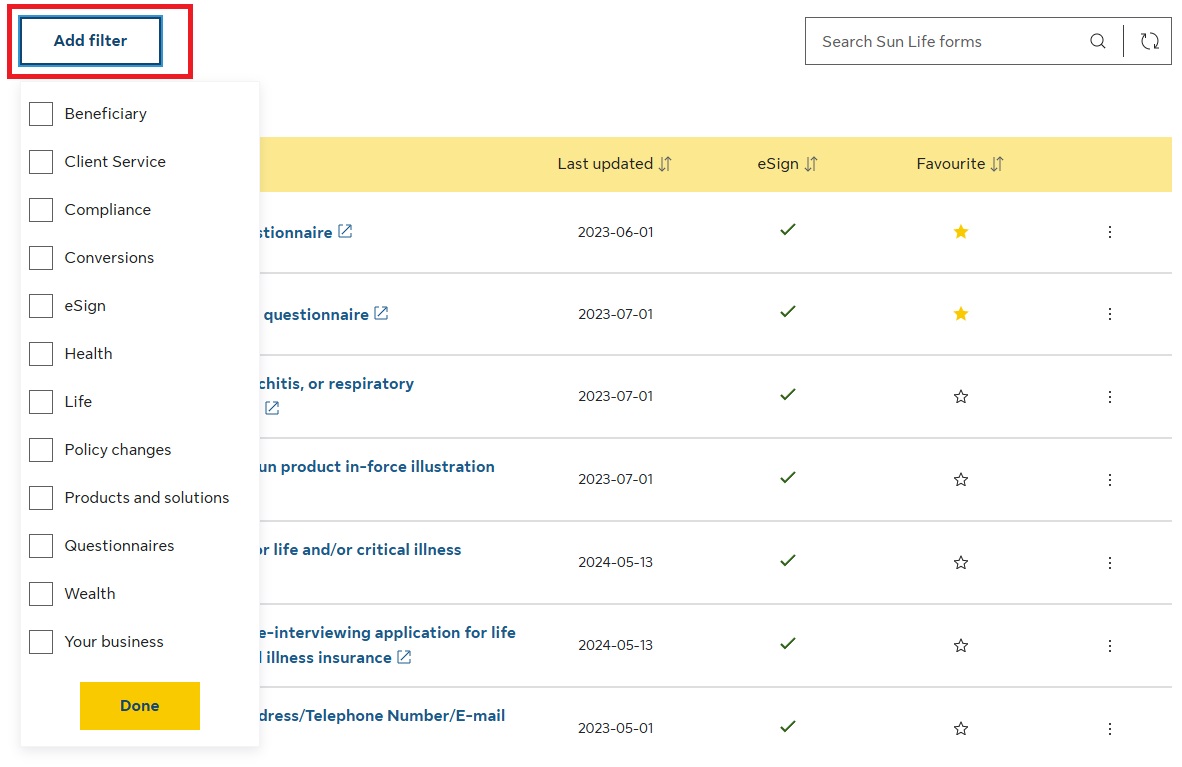The image size is (1182, 767).
Task: Expand the kebab menu for 2023-05-01 row
Action: tap(1109, 729)
